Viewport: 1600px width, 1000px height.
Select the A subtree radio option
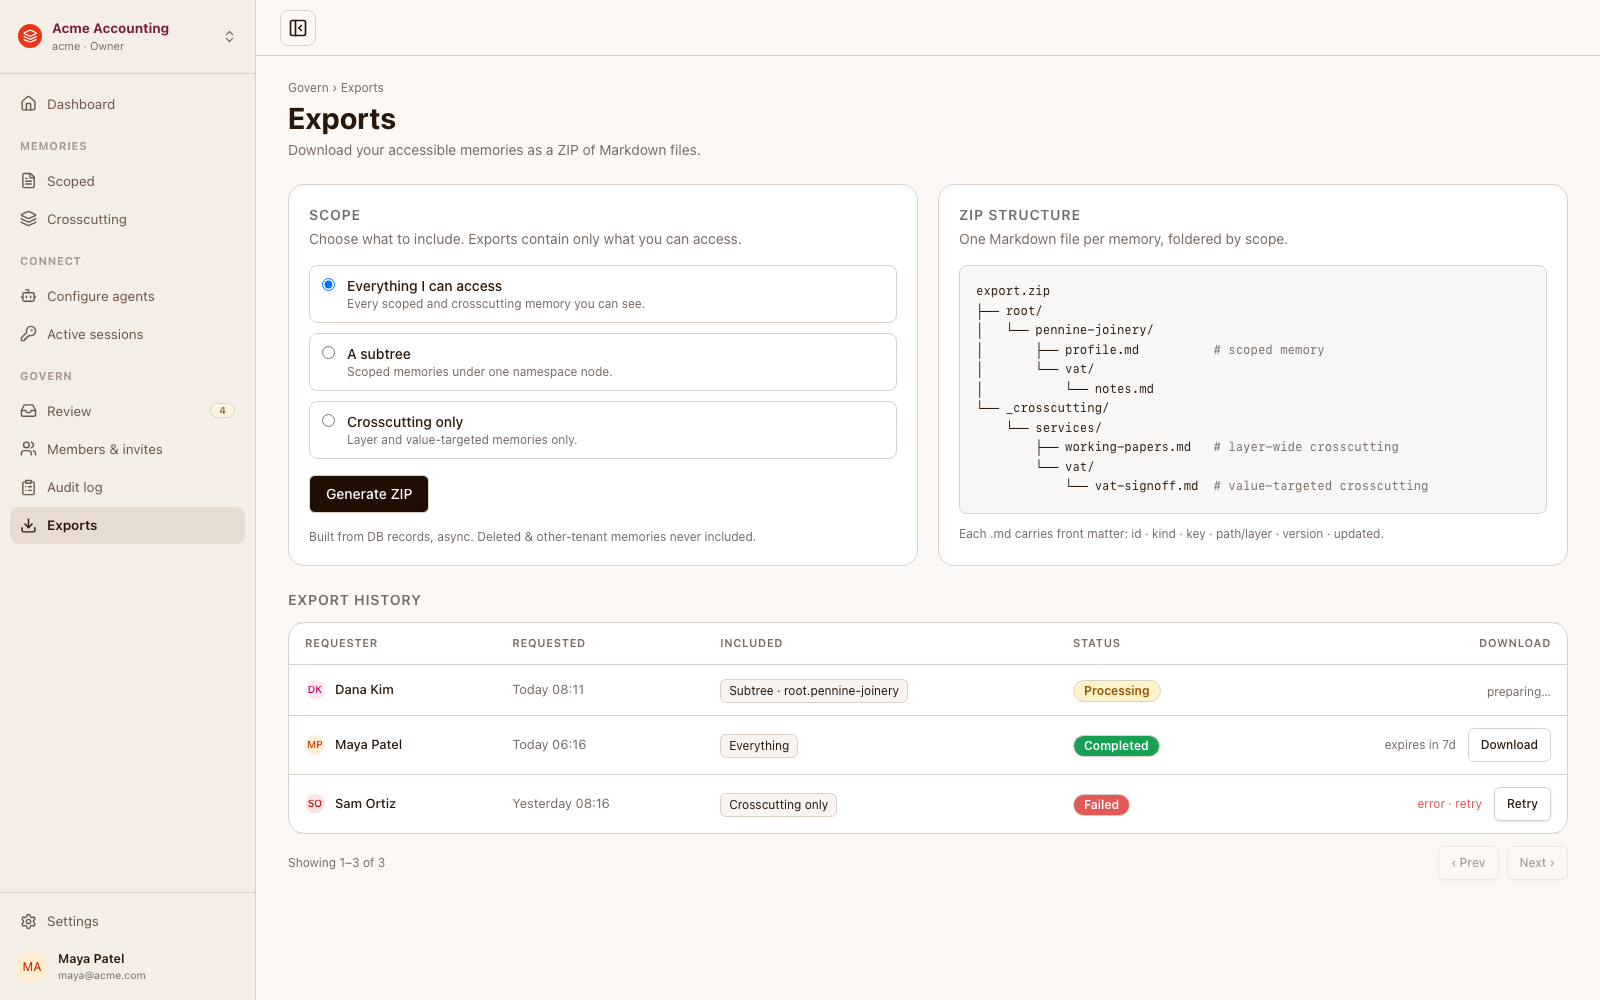pos(328,353)
